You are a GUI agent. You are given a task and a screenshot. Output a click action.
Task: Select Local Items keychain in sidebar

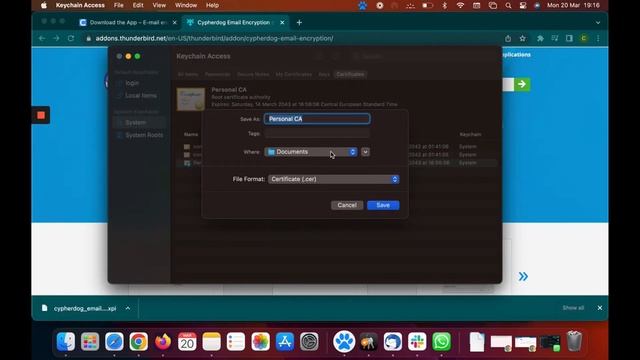(140, 96)
